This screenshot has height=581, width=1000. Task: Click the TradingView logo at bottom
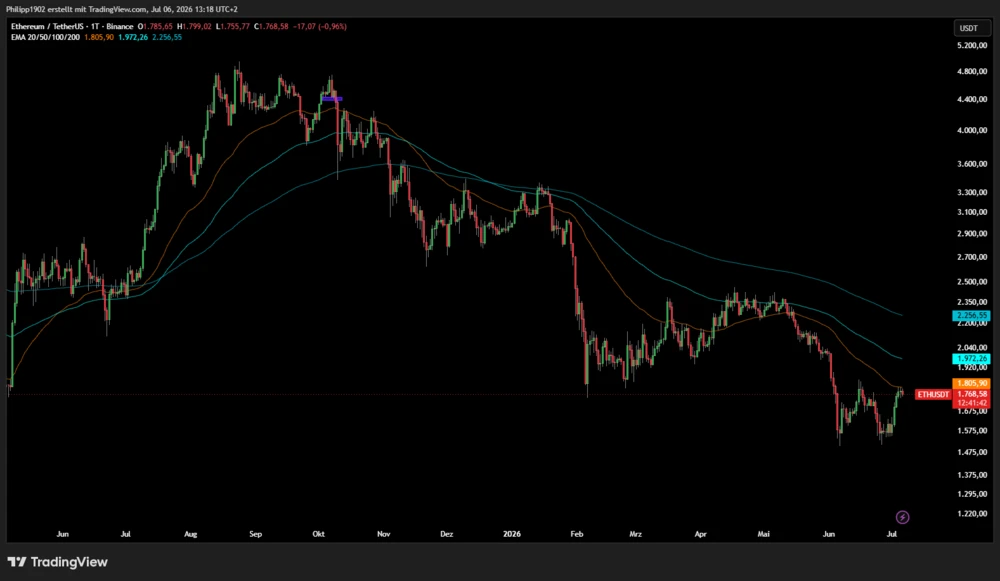[x=57, y=562]
